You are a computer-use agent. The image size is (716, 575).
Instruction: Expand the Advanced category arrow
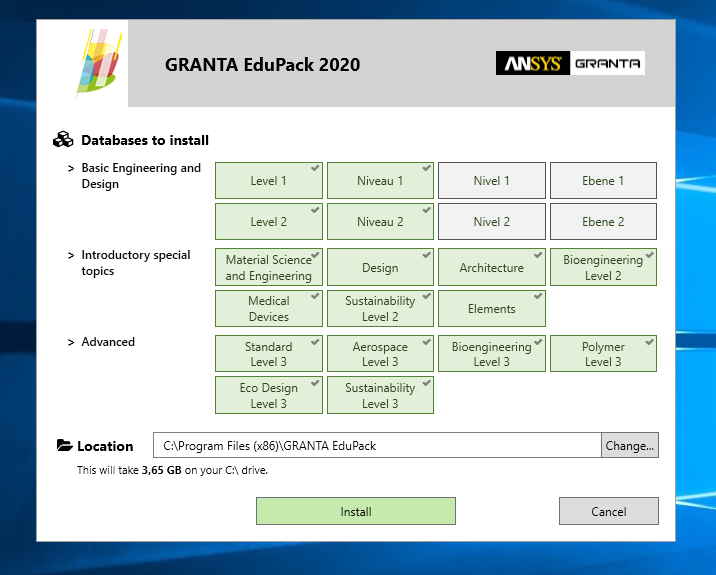click(71, 342)
